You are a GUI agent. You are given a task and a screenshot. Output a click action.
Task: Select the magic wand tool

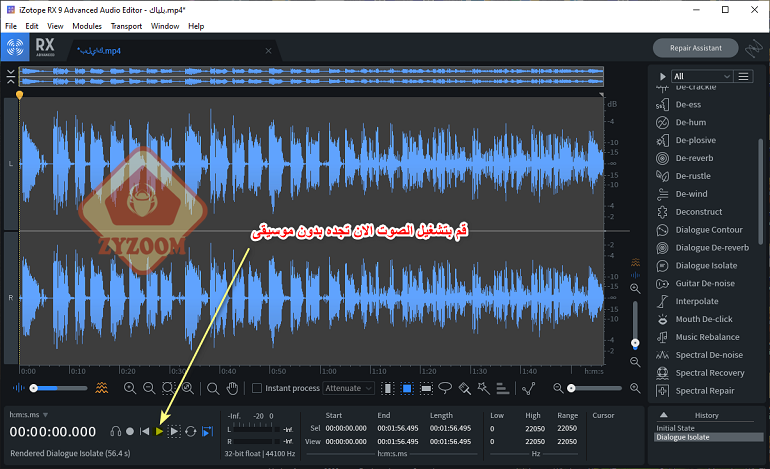pyautogui.click(x=483, y=388)
